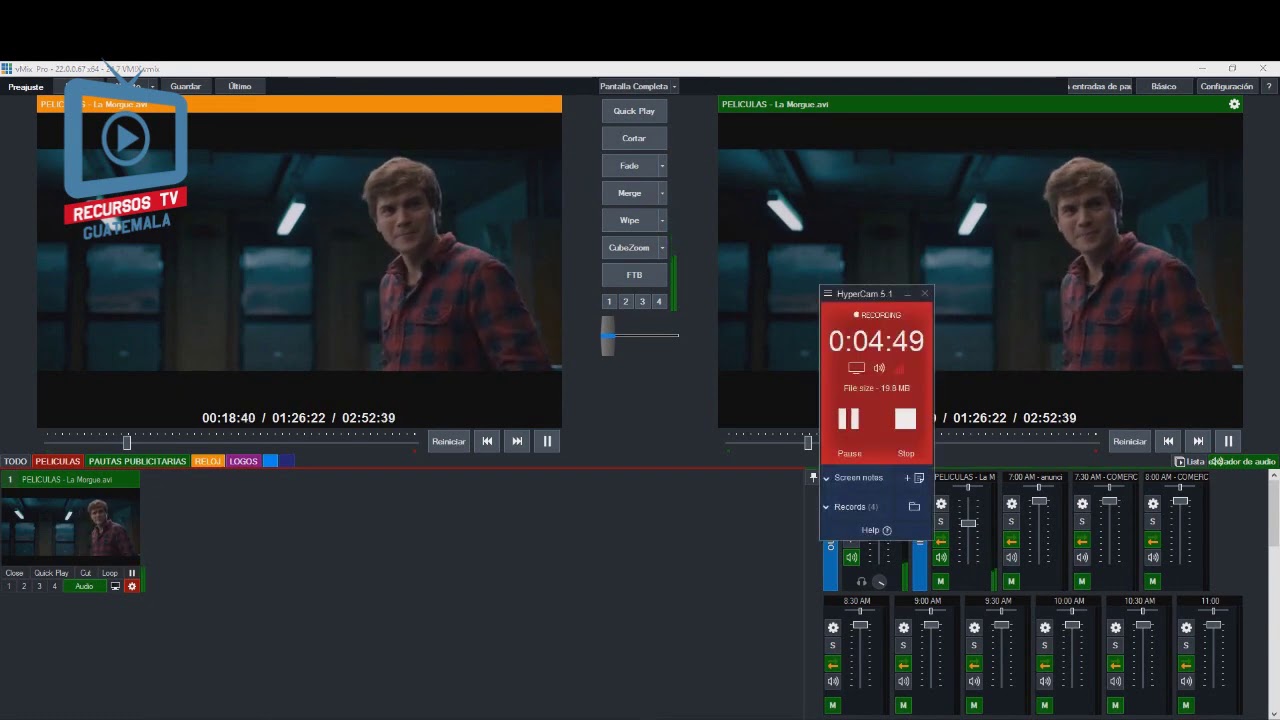Click the Cortar transition button
This screenshot has width=1280, height=720.
[x=634, y=138]
